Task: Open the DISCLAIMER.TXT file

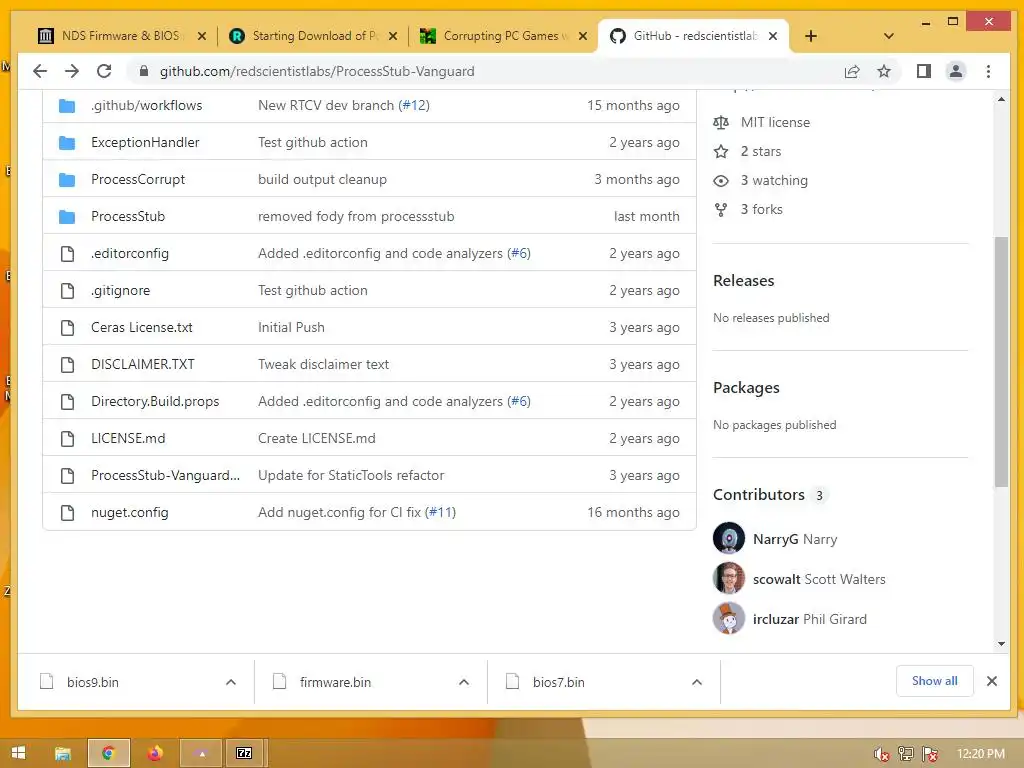Action: click(x=142, y=364)
